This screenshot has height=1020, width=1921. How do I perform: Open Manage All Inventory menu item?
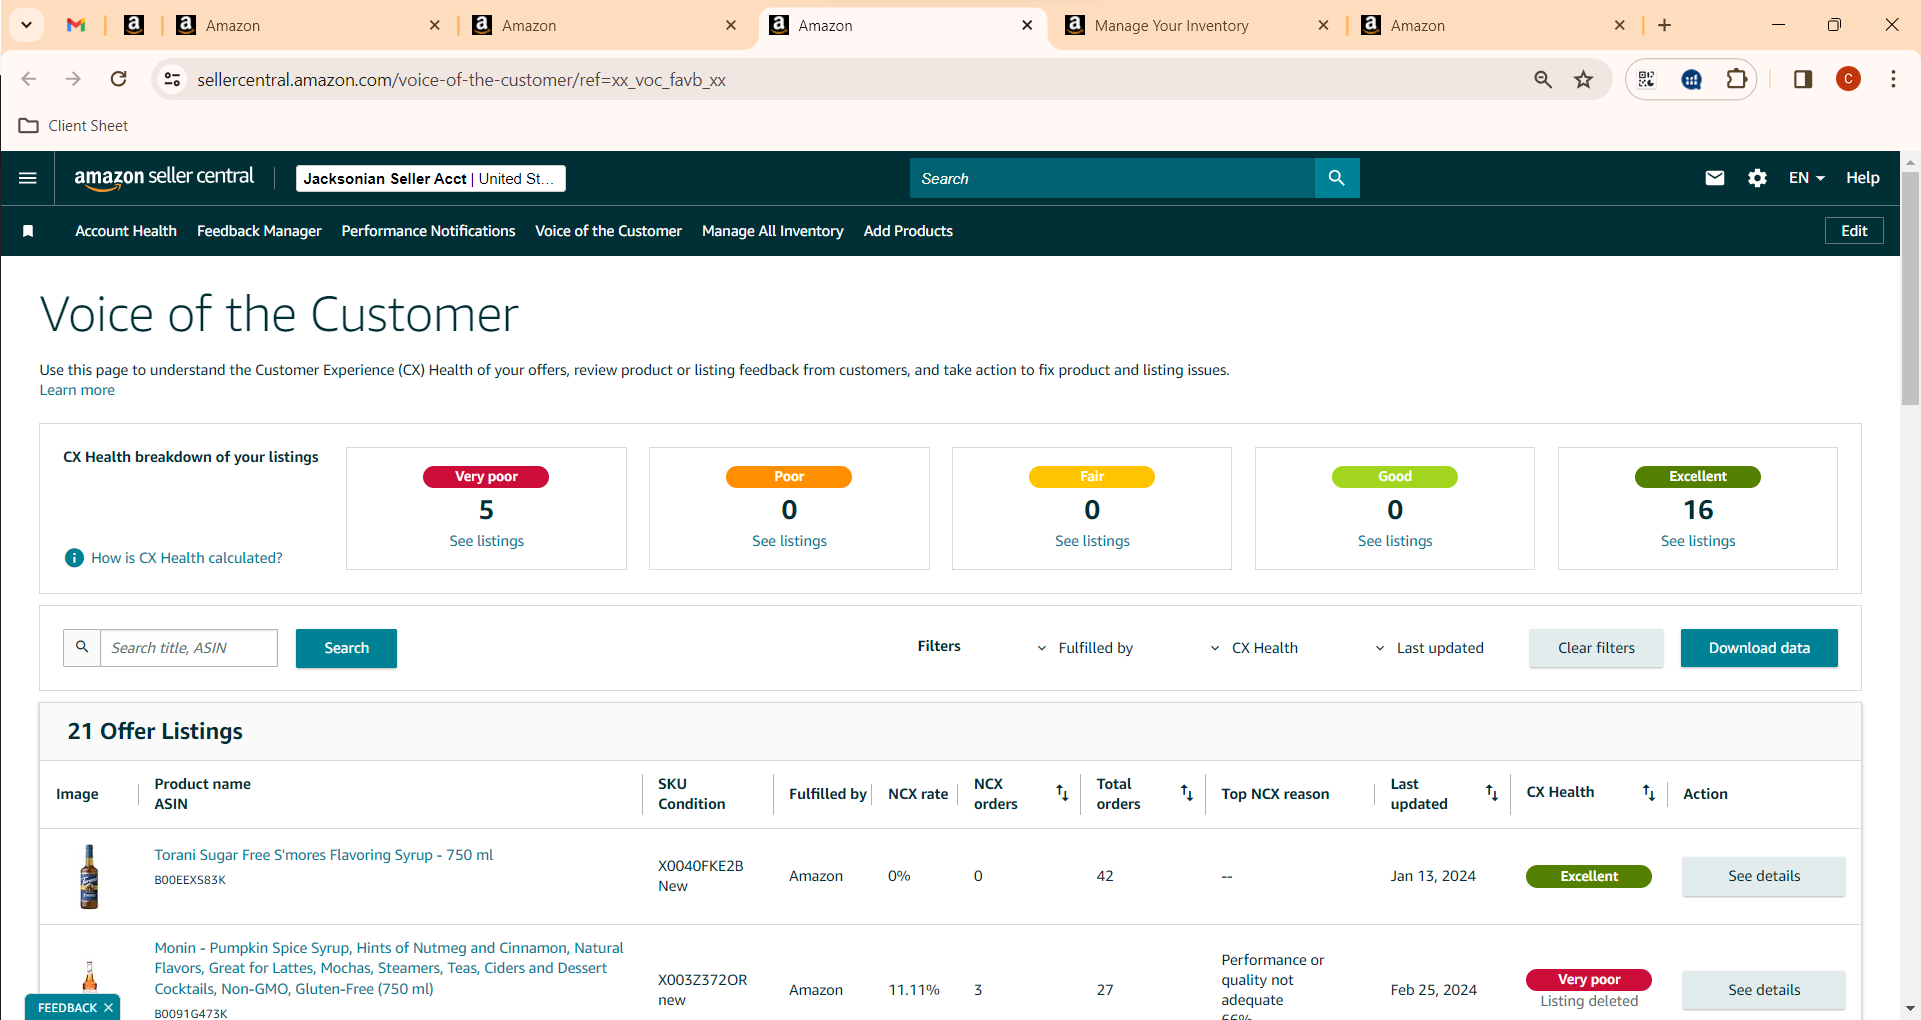772,231
